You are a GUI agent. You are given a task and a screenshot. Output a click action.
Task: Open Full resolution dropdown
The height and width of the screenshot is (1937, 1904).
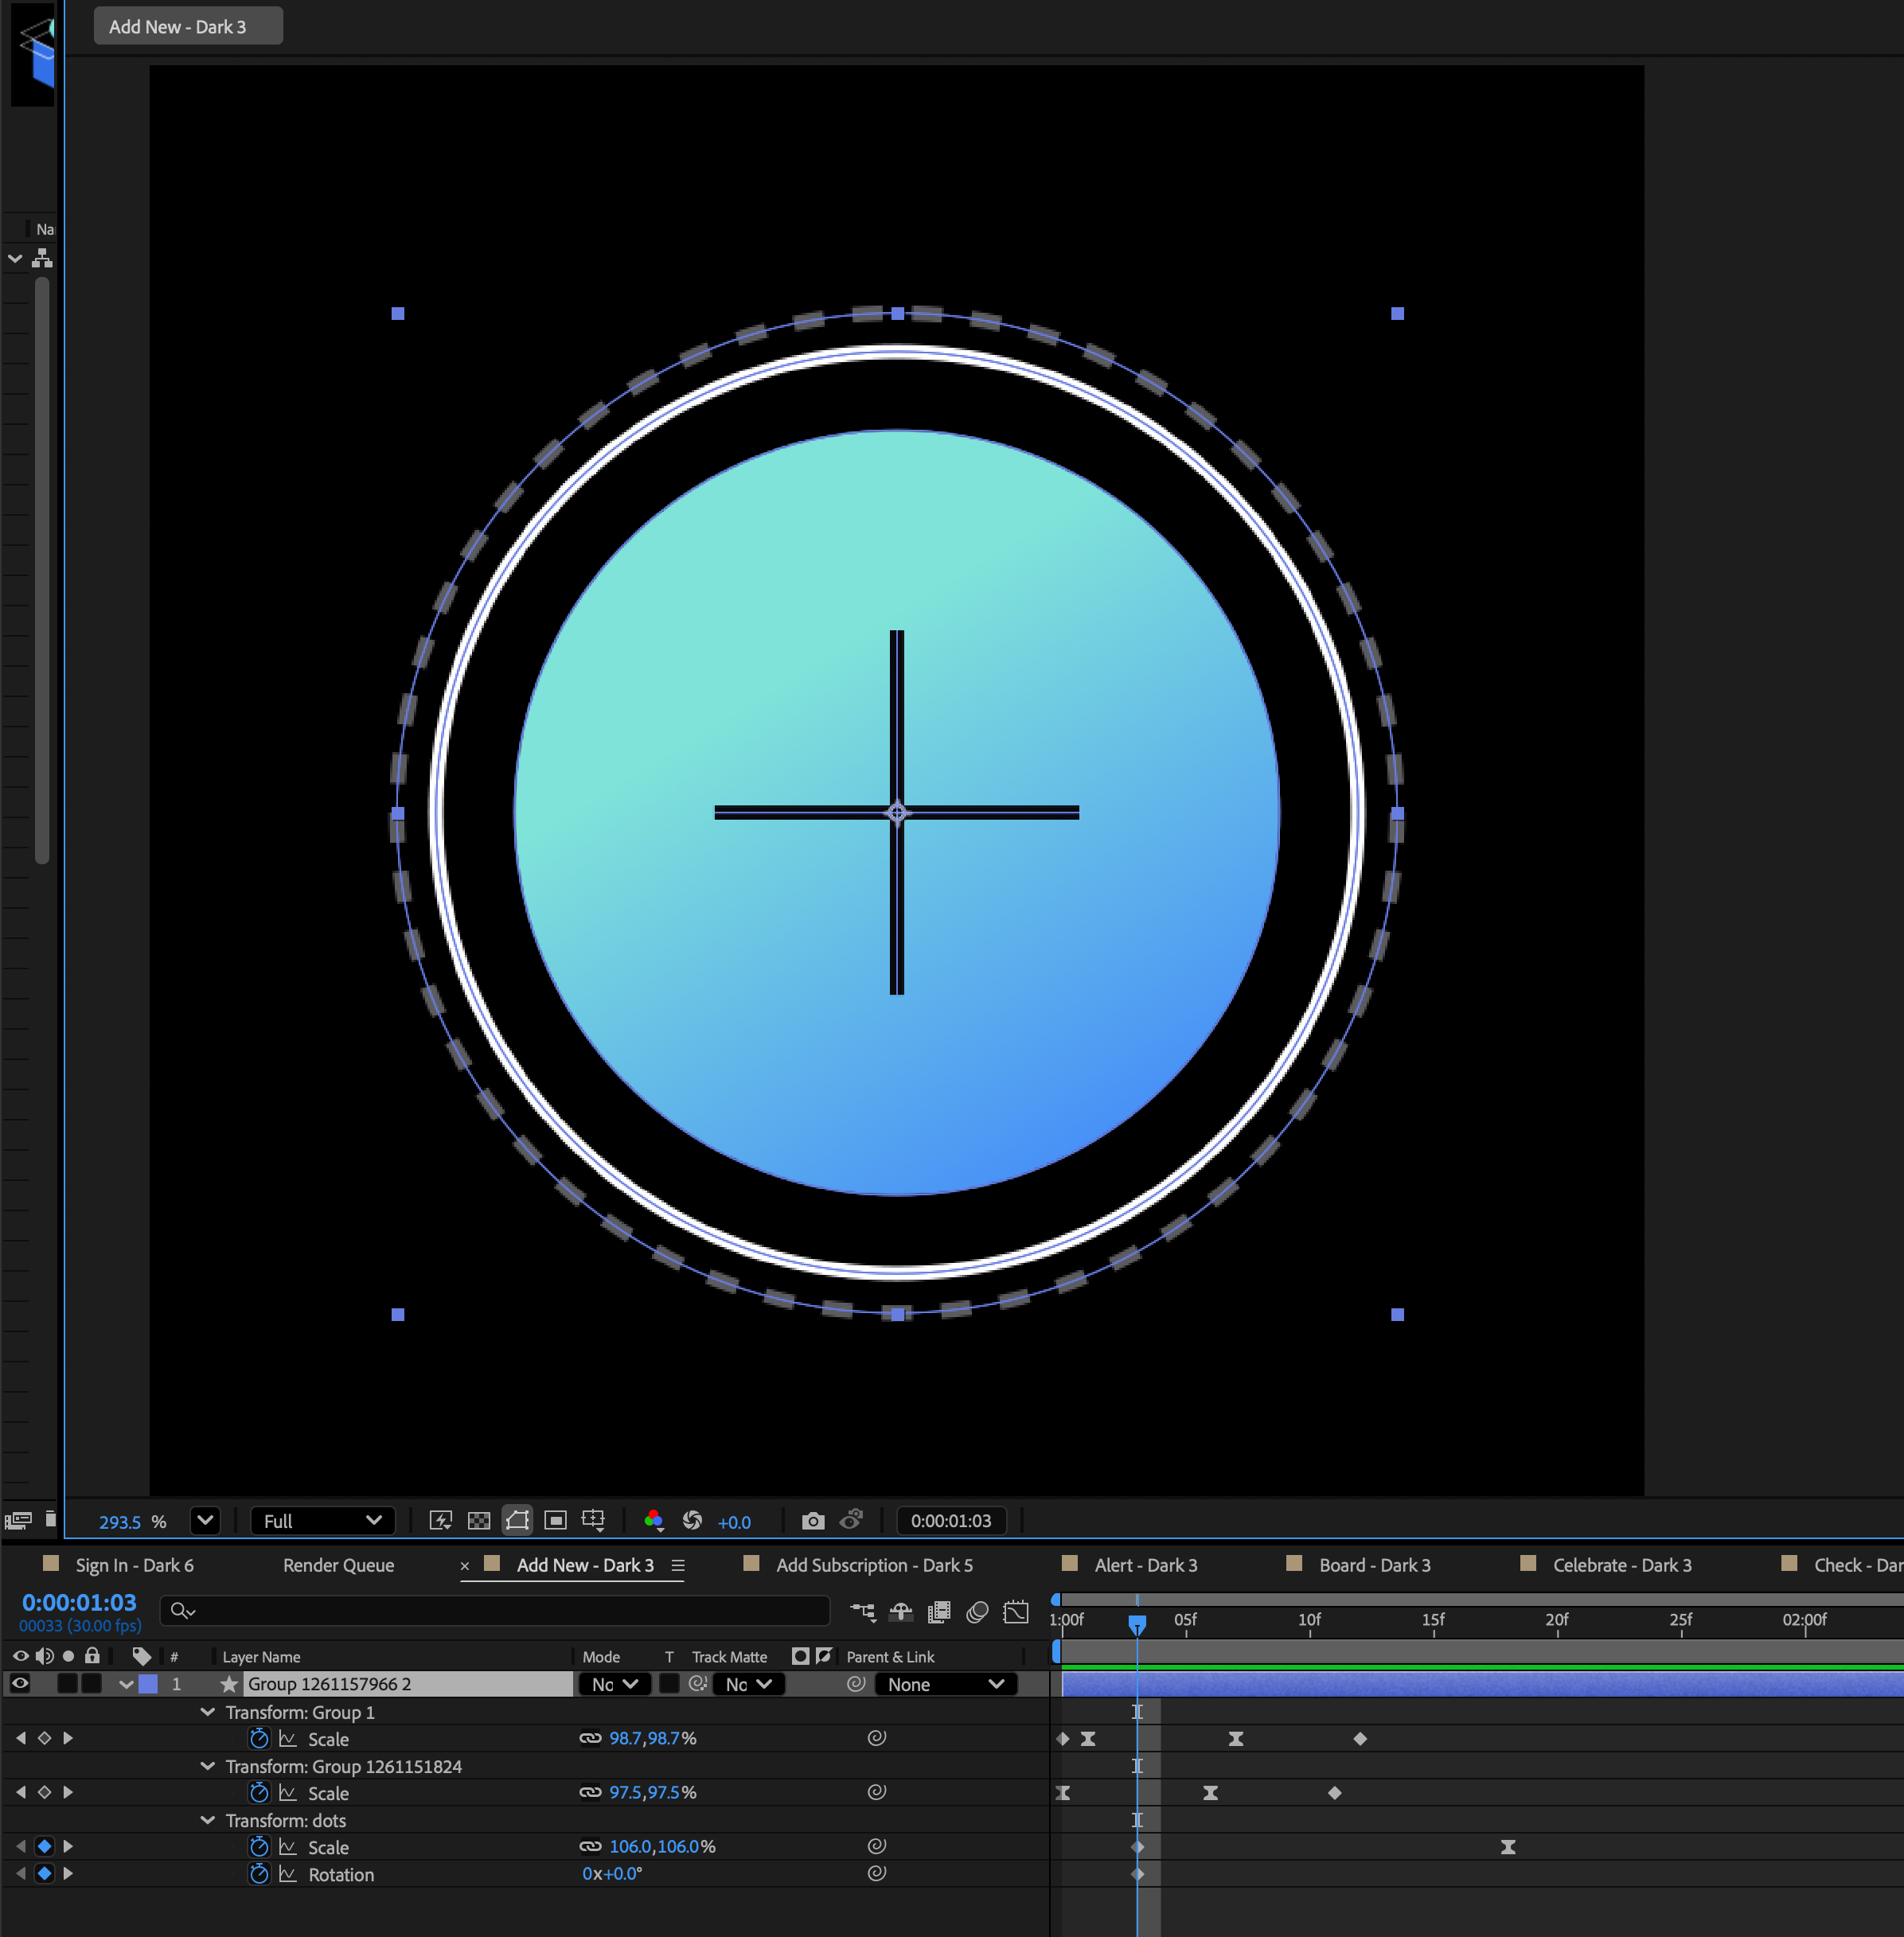[322, 1521]
